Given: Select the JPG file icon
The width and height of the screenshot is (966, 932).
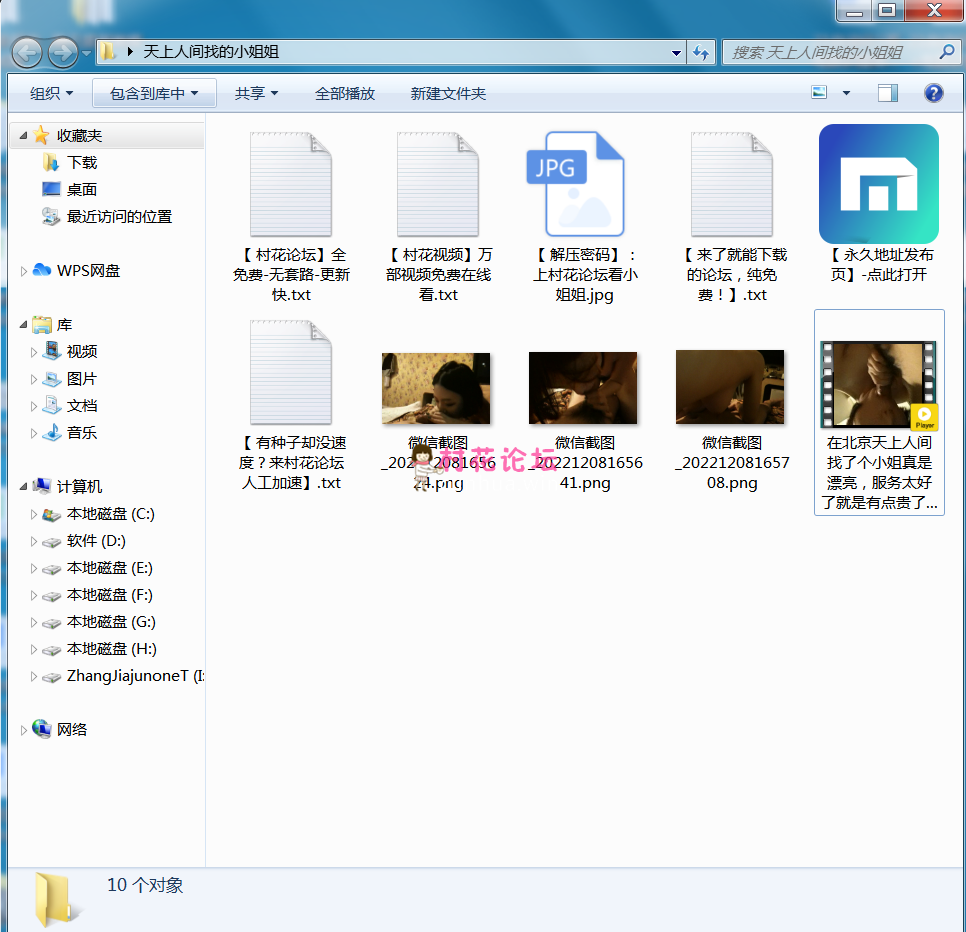Looking at the screenshot, I should (x=575, y=184).
